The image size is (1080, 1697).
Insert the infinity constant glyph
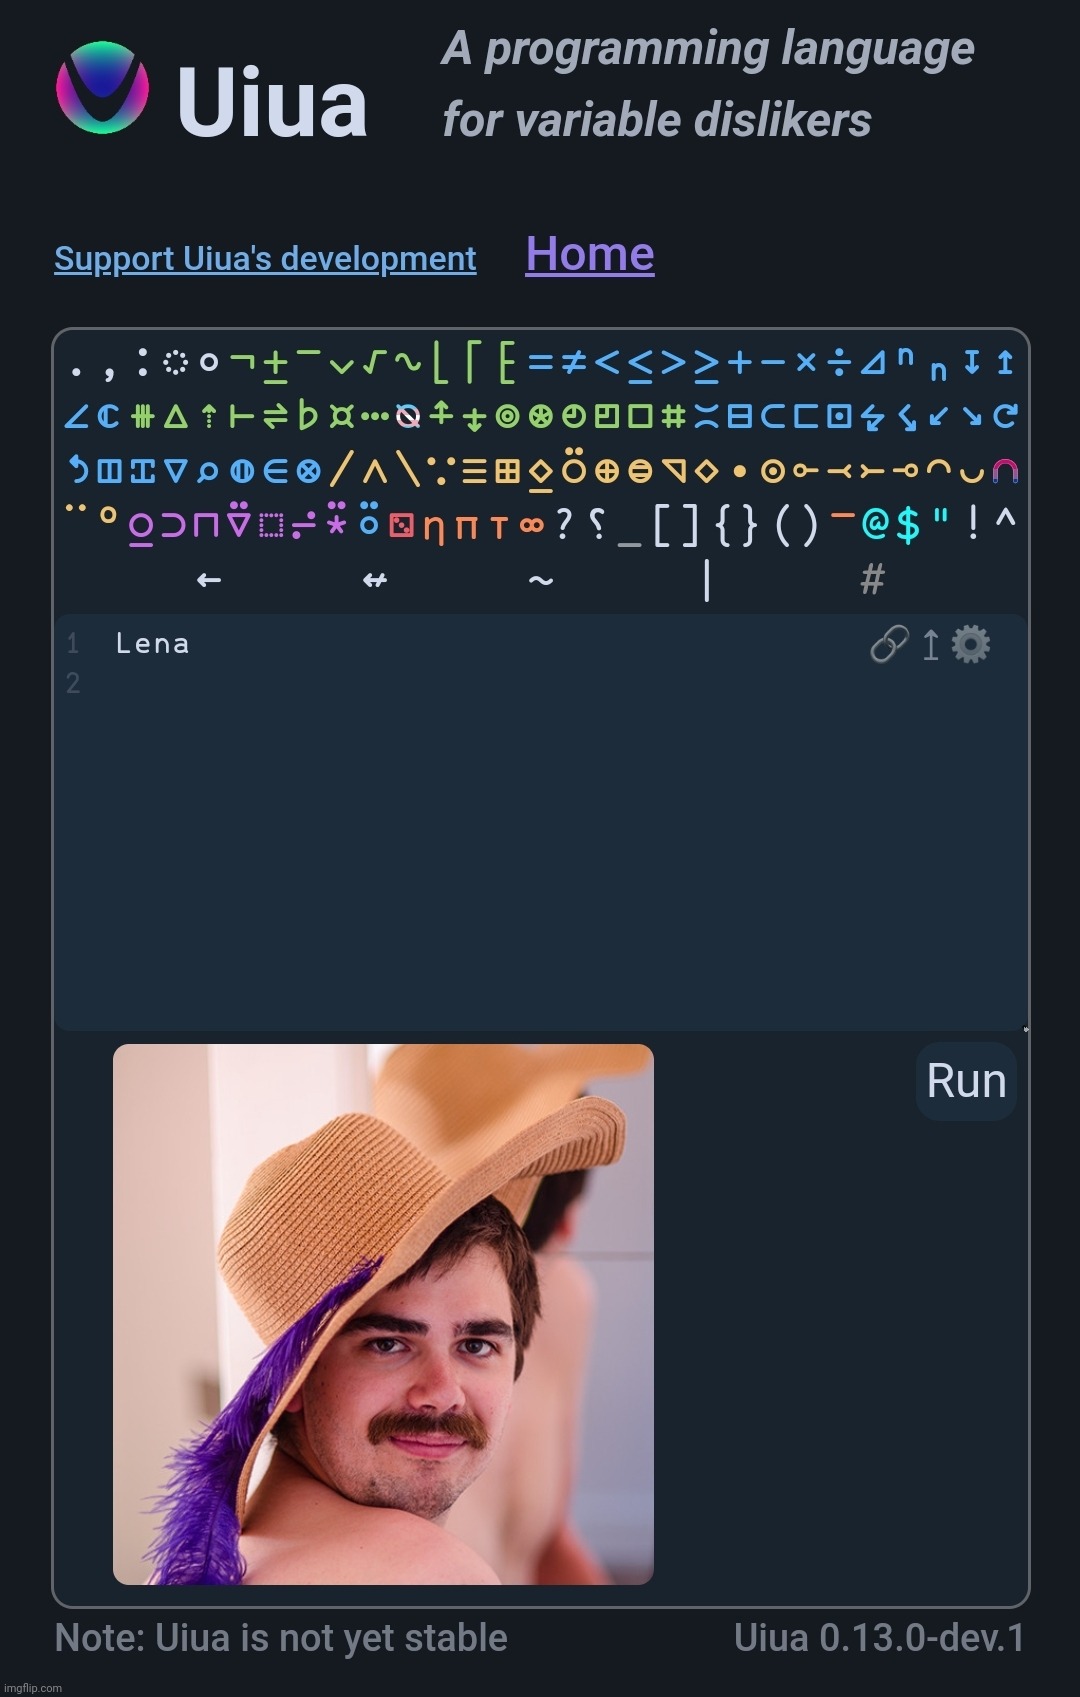pos(532,524)
